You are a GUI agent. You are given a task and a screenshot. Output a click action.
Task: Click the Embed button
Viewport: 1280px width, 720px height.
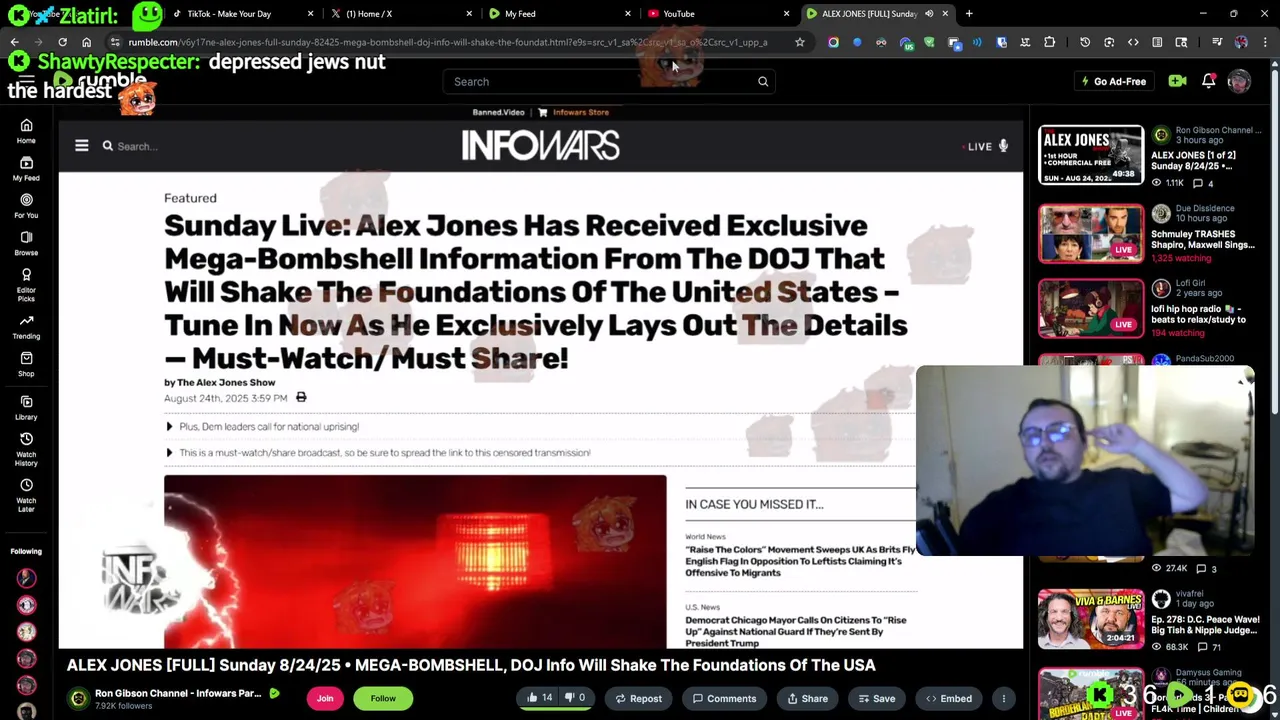coord(948,699)
